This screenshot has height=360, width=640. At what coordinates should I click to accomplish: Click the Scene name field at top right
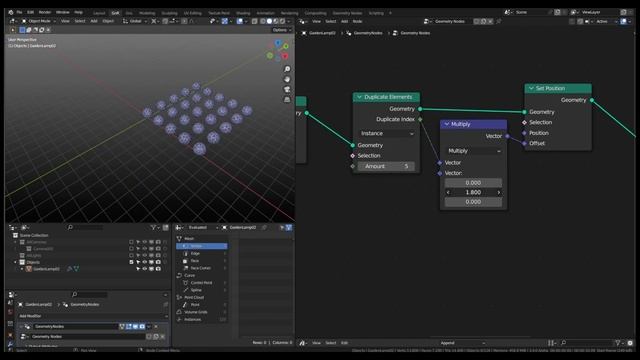pyautogui.click(x=533, y=12)
